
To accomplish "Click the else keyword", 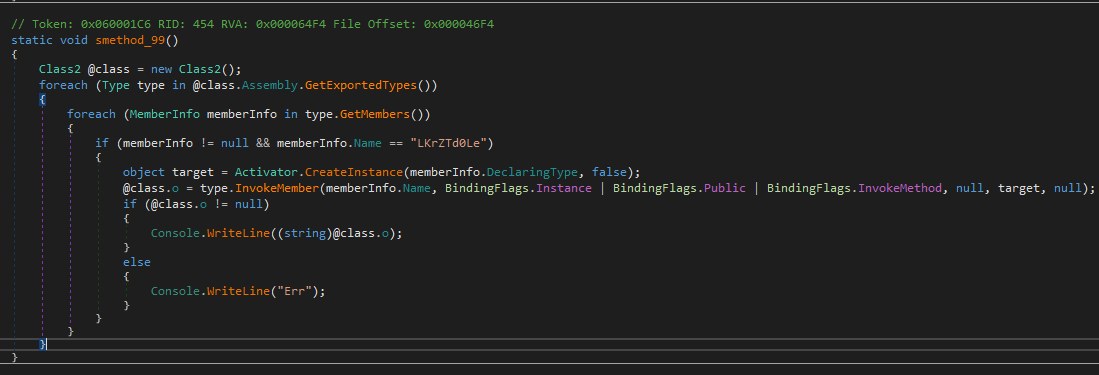I will 137,262.
